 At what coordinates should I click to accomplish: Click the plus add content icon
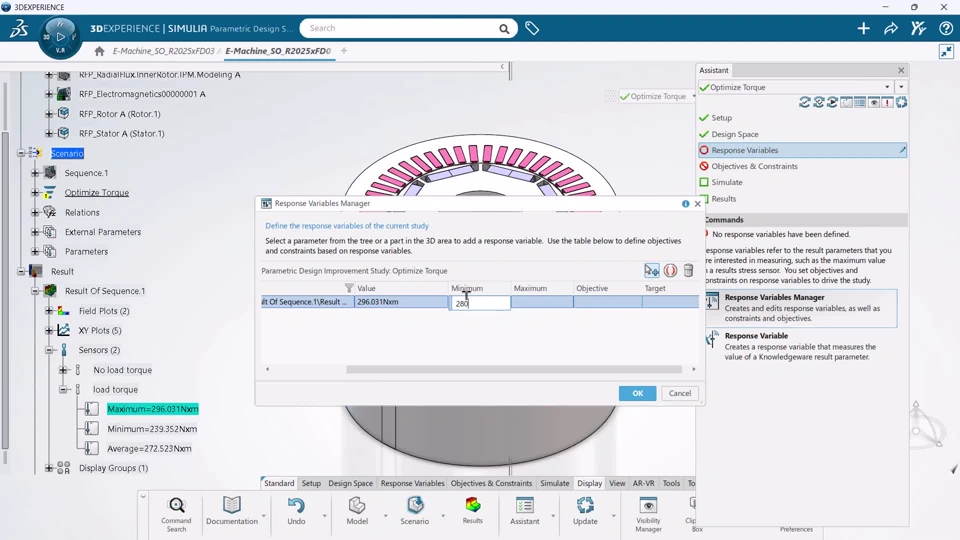click(x=863, y=28)
